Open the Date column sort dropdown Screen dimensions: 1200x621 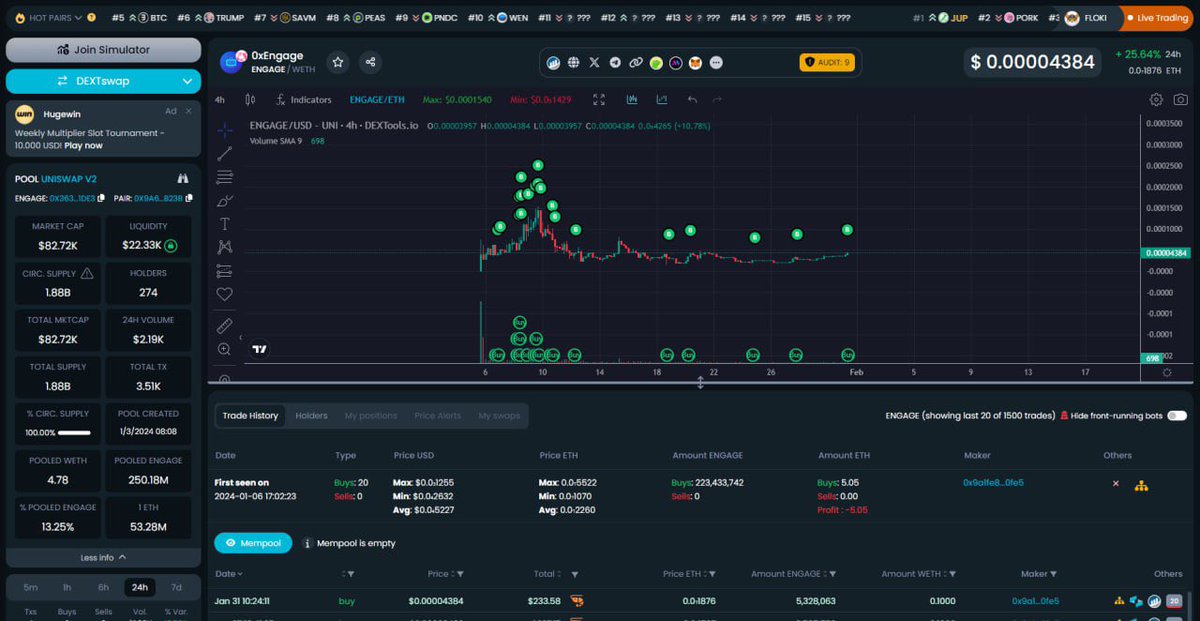230,574
